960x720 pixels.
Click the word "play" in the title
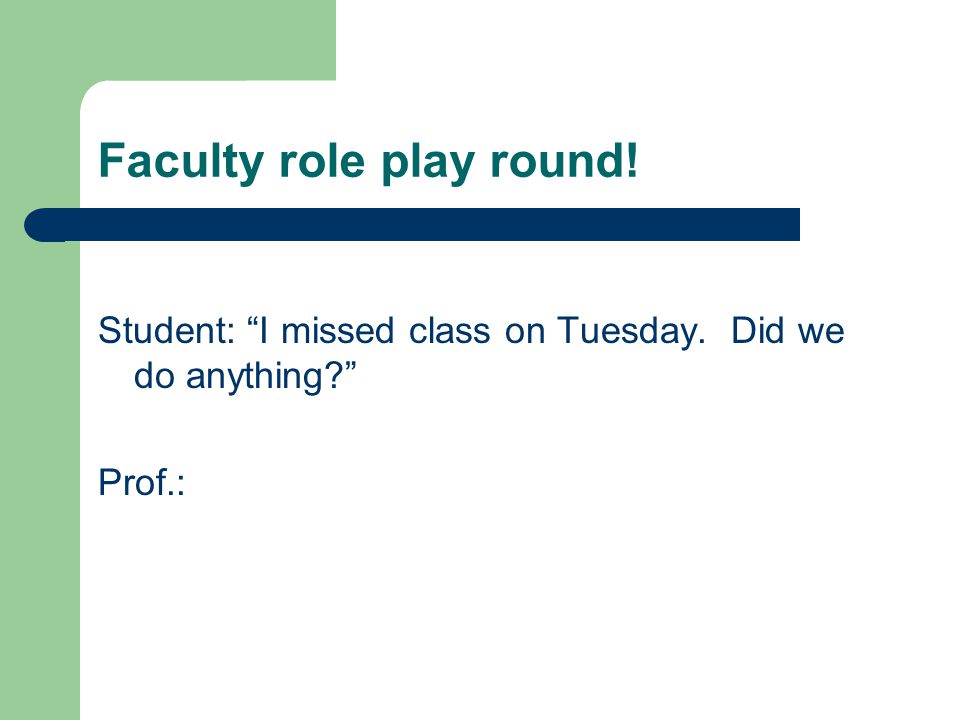click(x=427, y=162)
